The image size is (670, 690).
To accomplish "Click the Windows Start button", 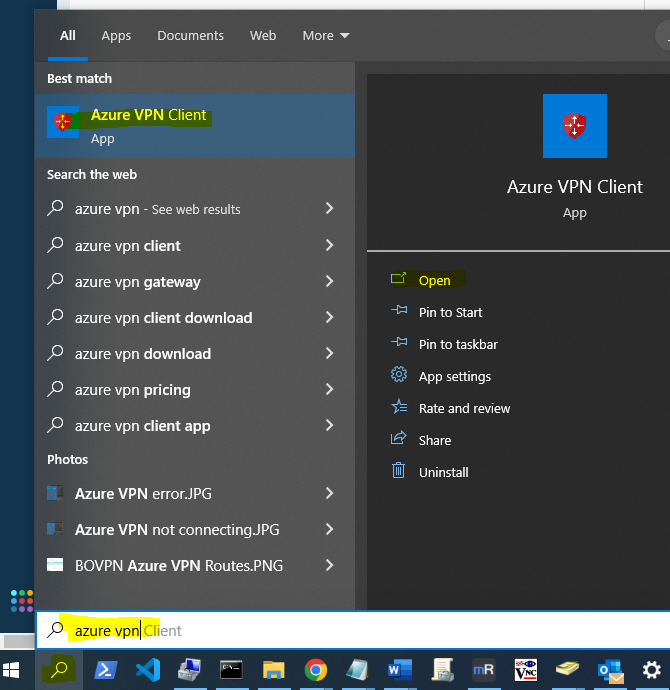I will (x=11, y=670).
